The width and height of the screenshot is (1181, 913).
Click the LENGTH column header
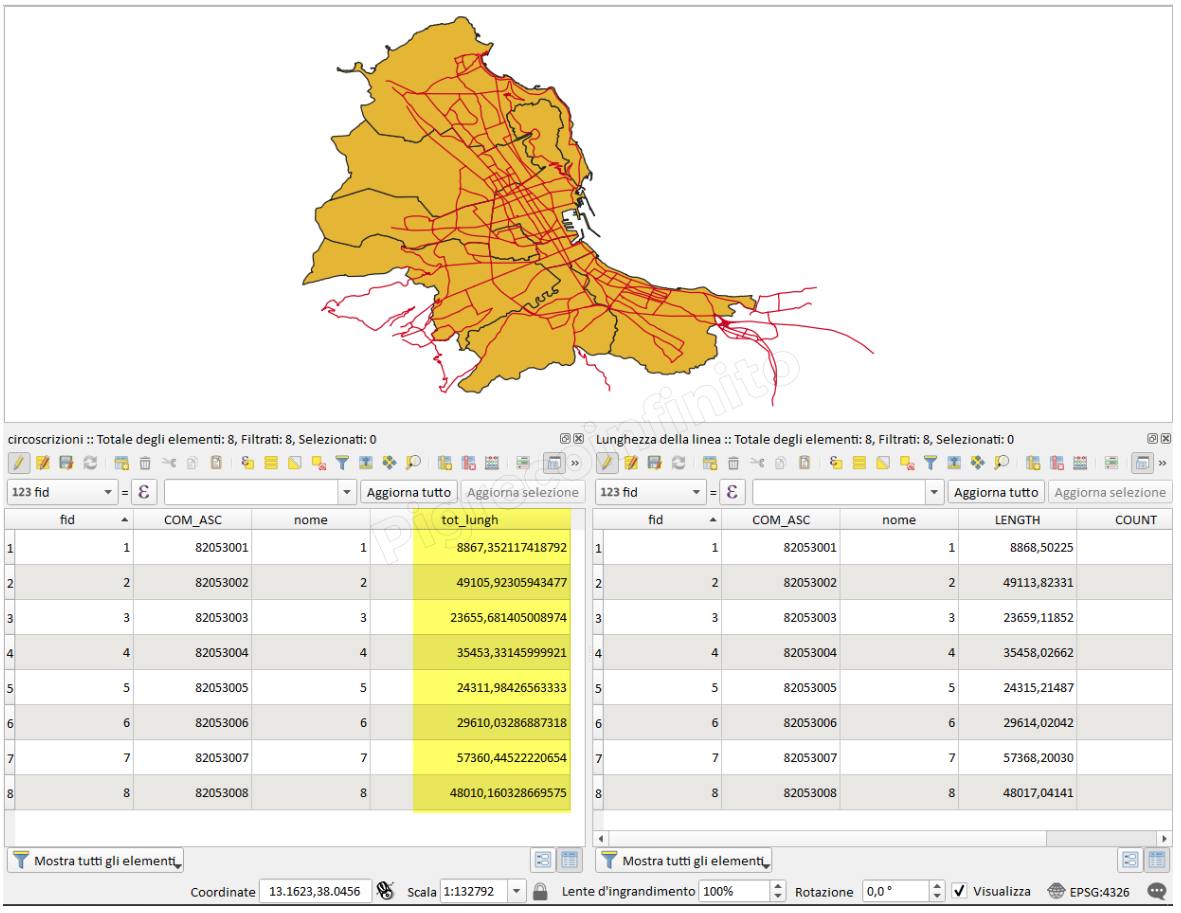[1017, 520]
